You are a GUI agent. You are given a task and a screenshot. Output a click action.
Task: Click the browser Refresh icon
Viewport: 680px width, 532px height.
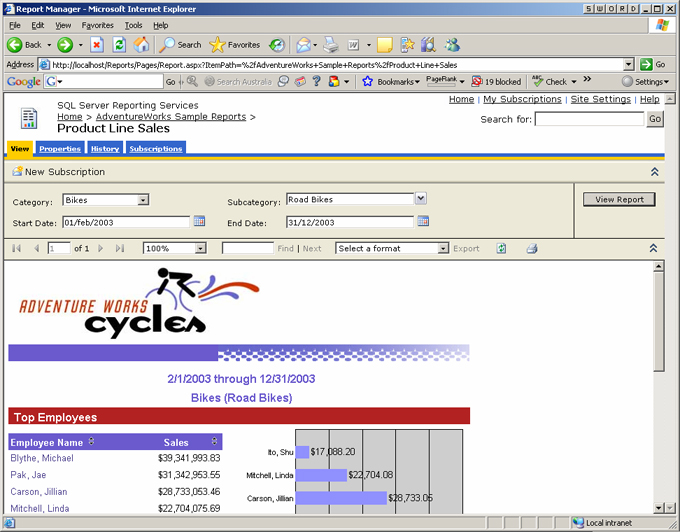point(119,44)
